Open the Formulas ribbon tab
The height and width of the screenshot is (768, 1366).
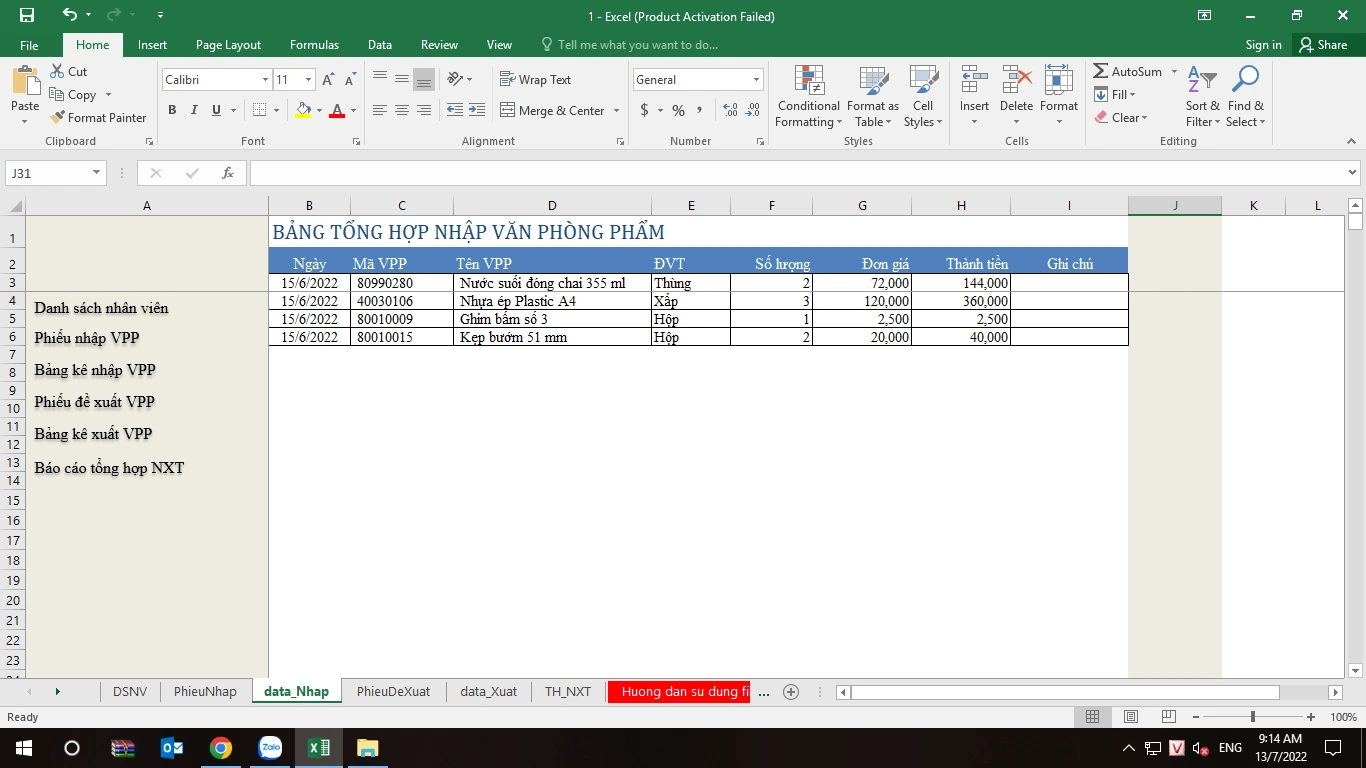click(314, 45)
